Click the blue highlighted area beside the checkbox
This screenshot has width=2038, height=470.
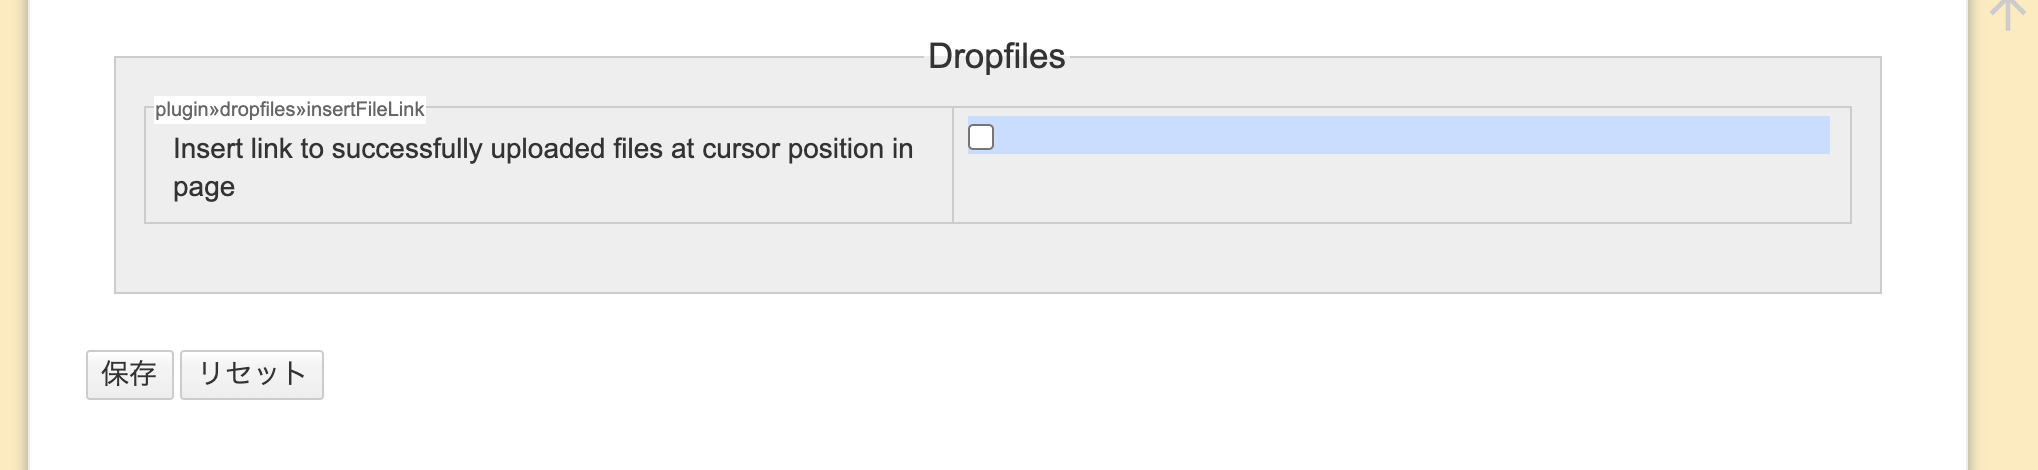1410,135
